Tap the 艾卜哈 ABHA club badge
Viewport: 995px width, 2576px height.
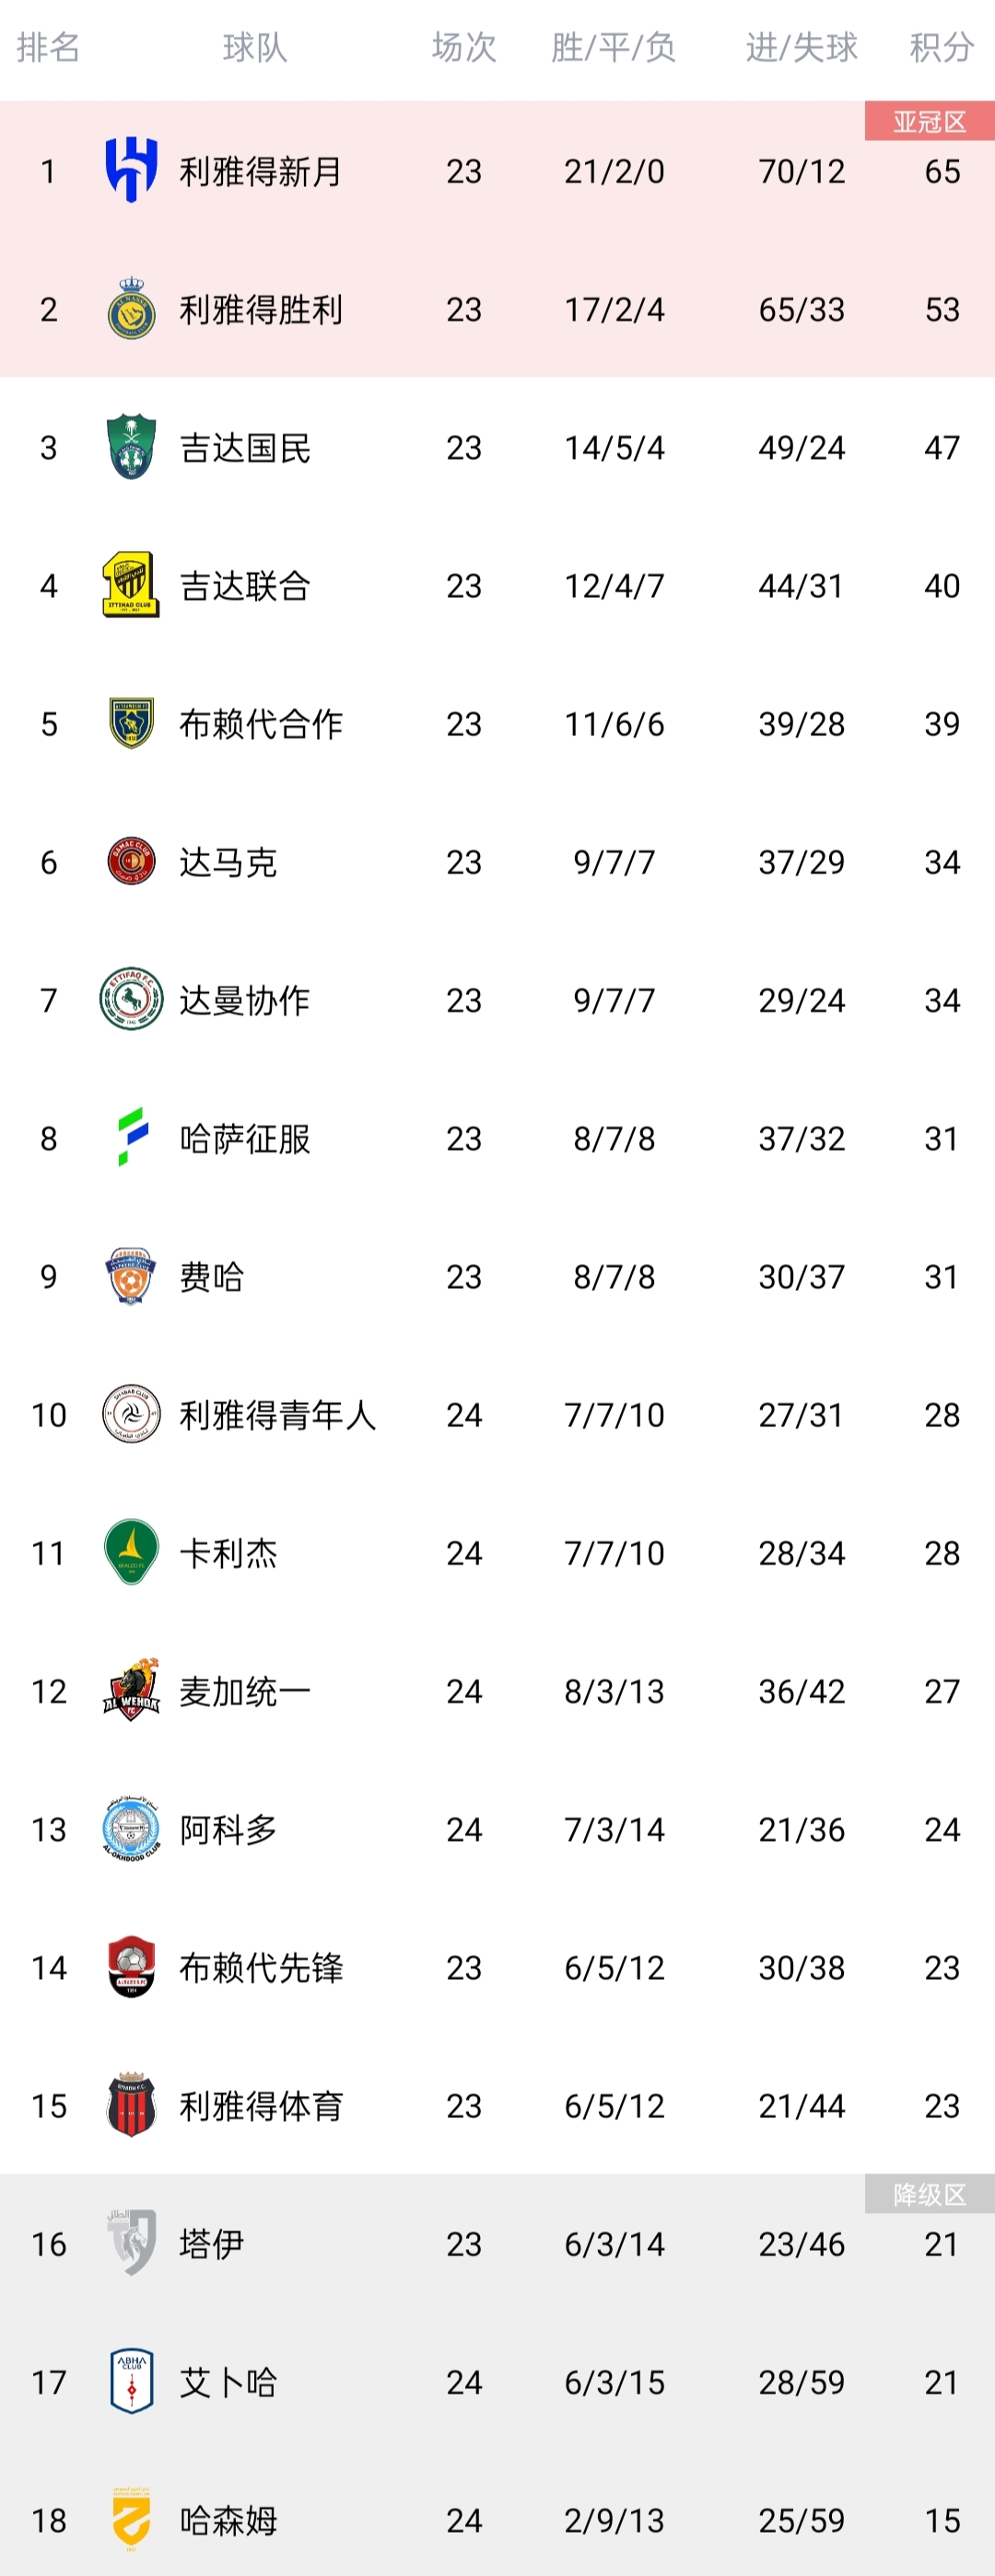(x=131, y=2381)
